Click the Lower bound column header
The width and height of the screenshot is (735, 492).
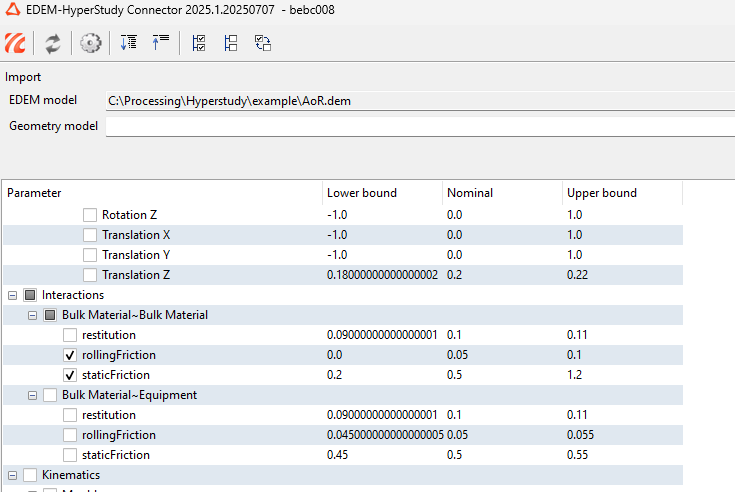[382, 193]
